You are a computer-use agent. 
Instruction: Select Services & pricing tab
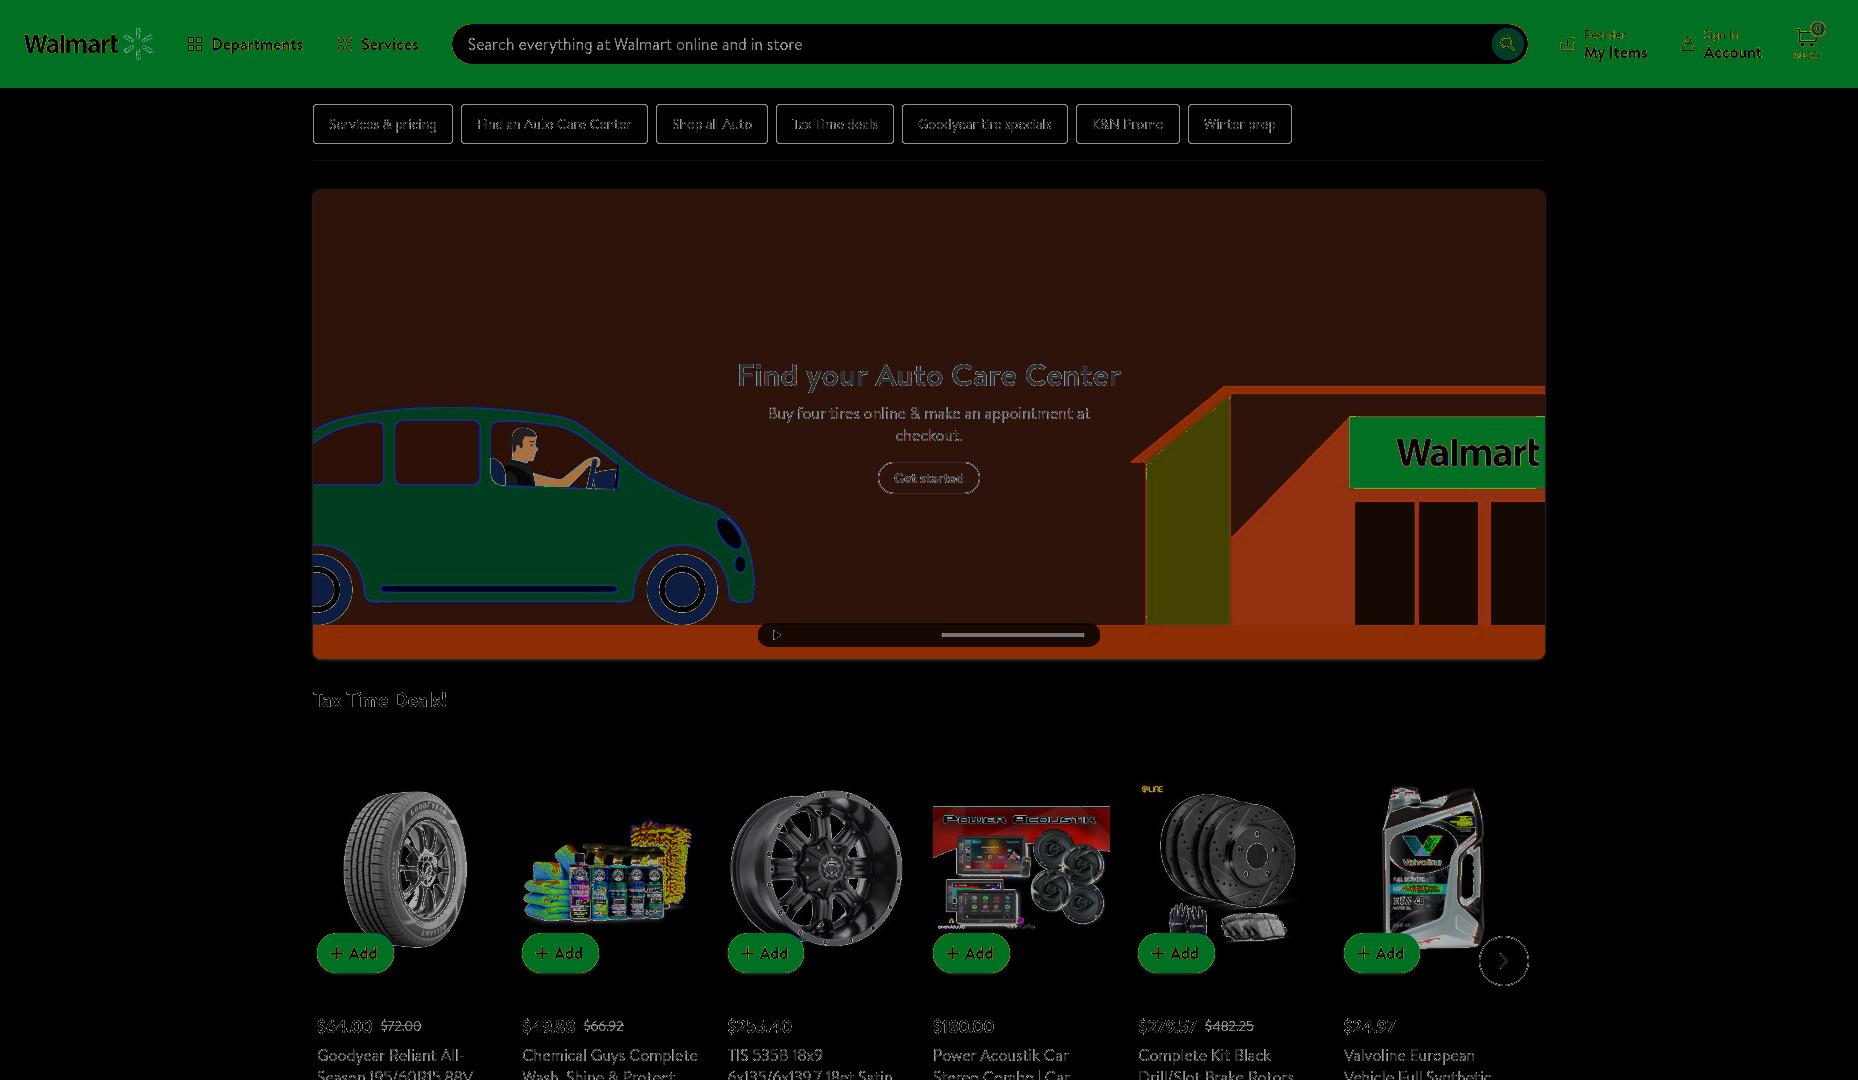383,124
